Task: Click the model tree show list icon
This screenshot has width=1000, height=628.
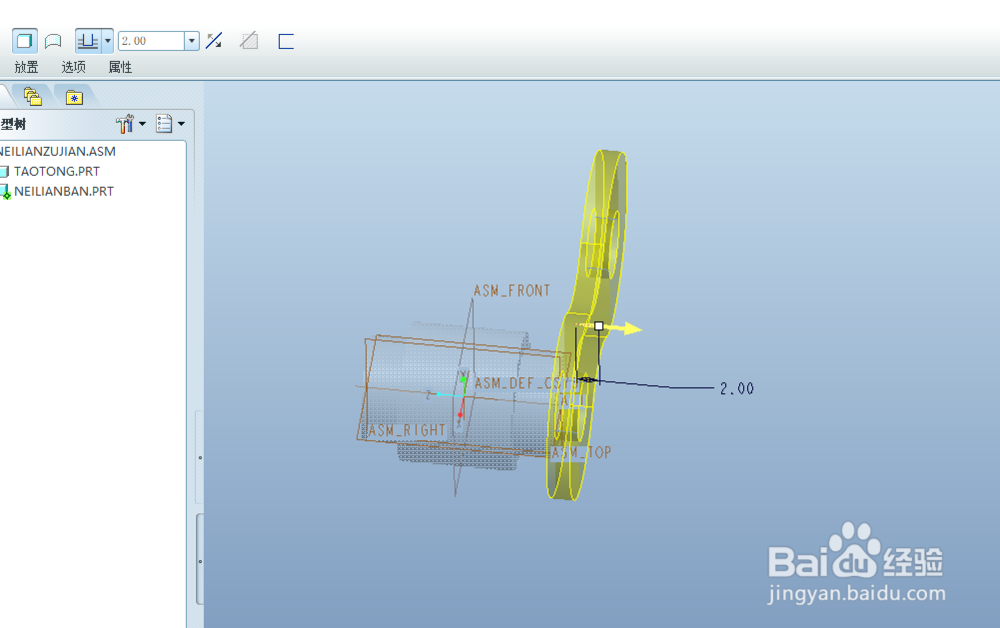Action: (164, 124)
